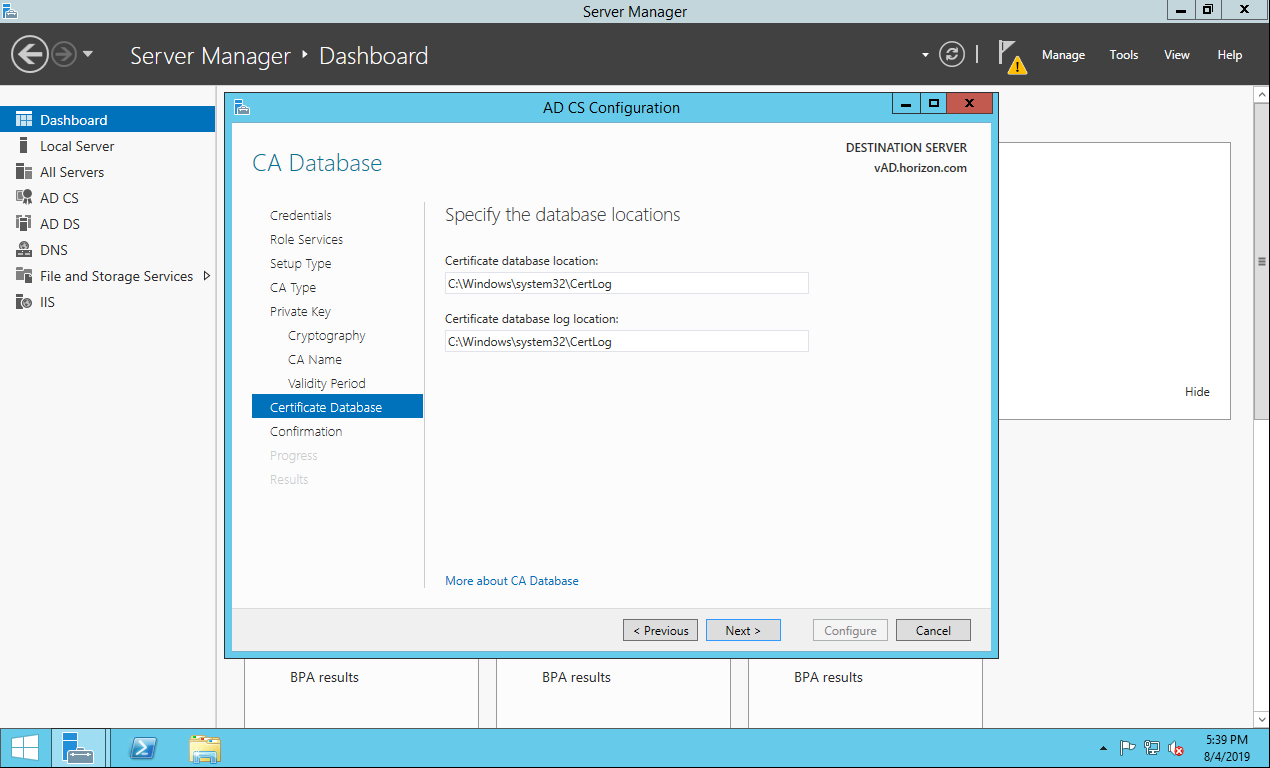Viewport: 1270px width, 768px height.
Task: Click the Previous button
Action: 660,630
